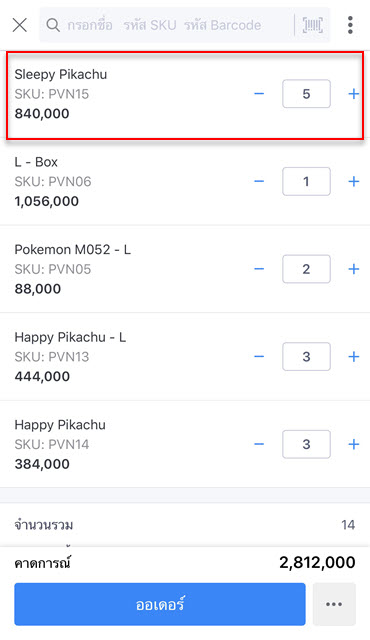The width and height of the screenshot is (370, 640).
Task: Increase Happy Pikachu - L quantity
Action: click(354, 357)
